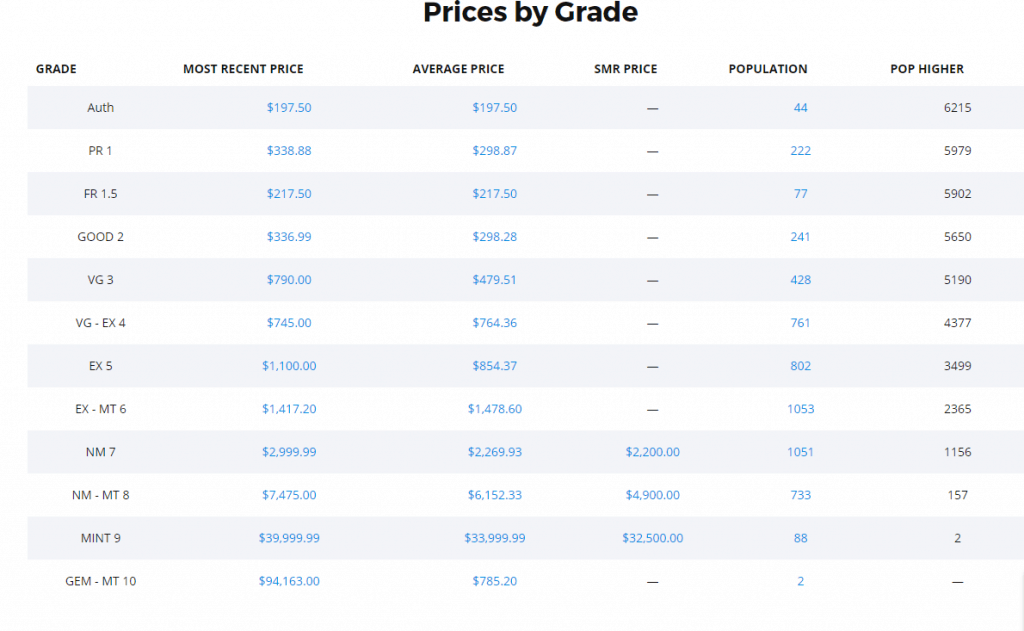
Task: Open NM 7 SMR price $2,200.00
Action: [x=652, y=452]
